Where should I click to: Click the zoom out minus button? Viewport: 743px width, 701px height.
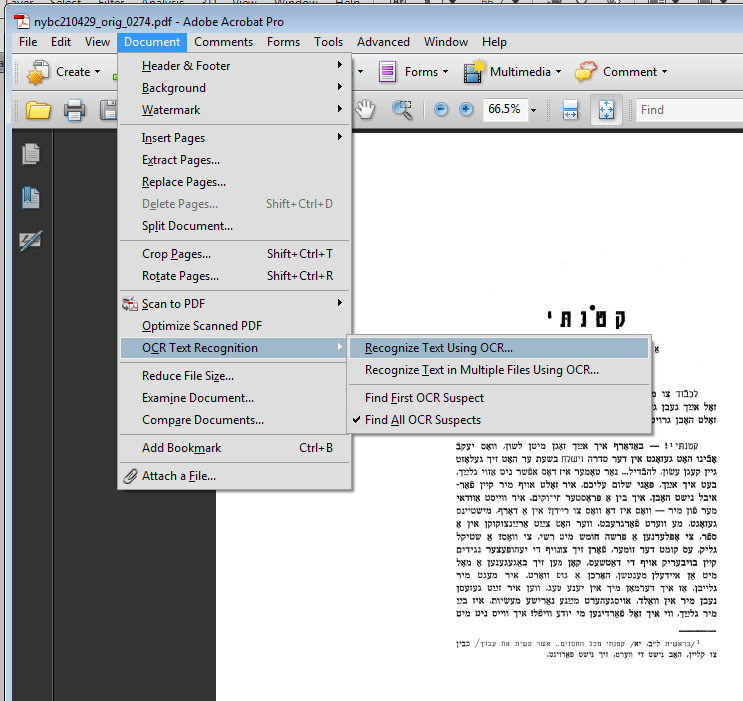441,110
